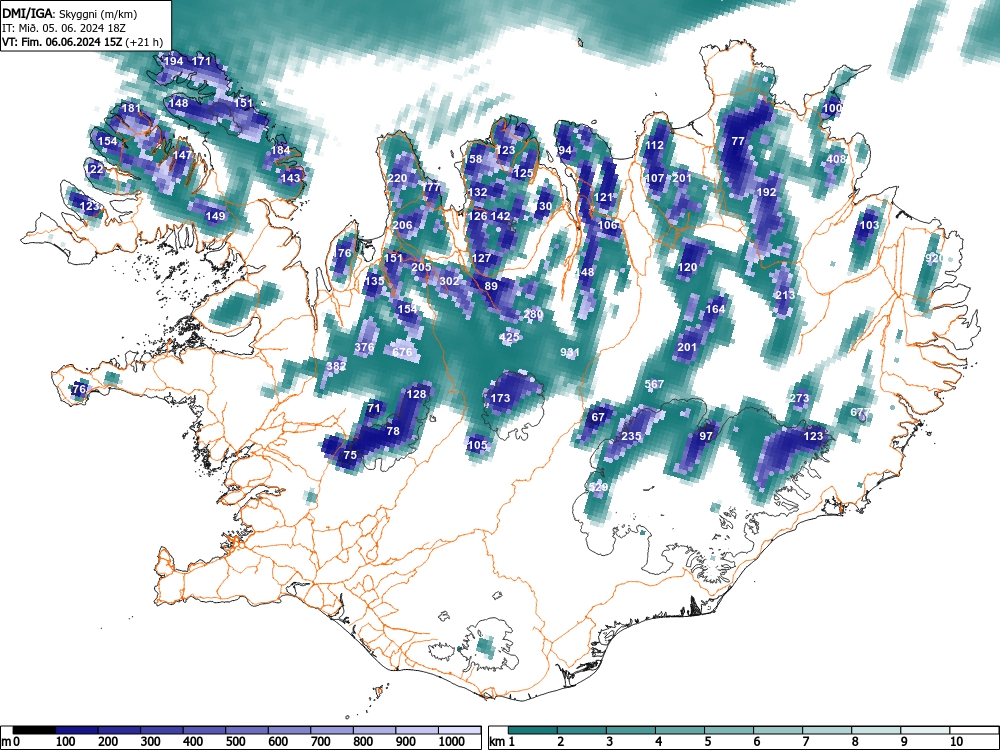Click the number 67 on the map

pos(598,417)
